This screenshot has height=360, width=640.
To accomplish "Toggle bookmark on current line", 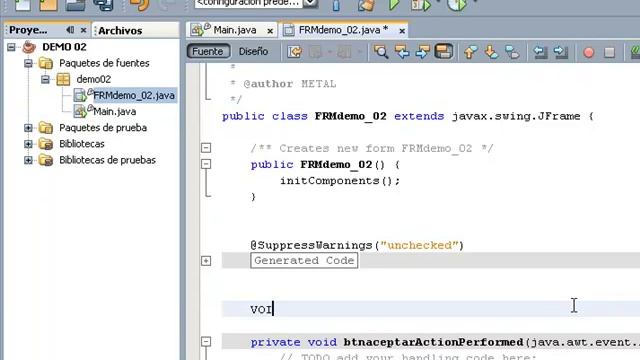I will [512, 52].
